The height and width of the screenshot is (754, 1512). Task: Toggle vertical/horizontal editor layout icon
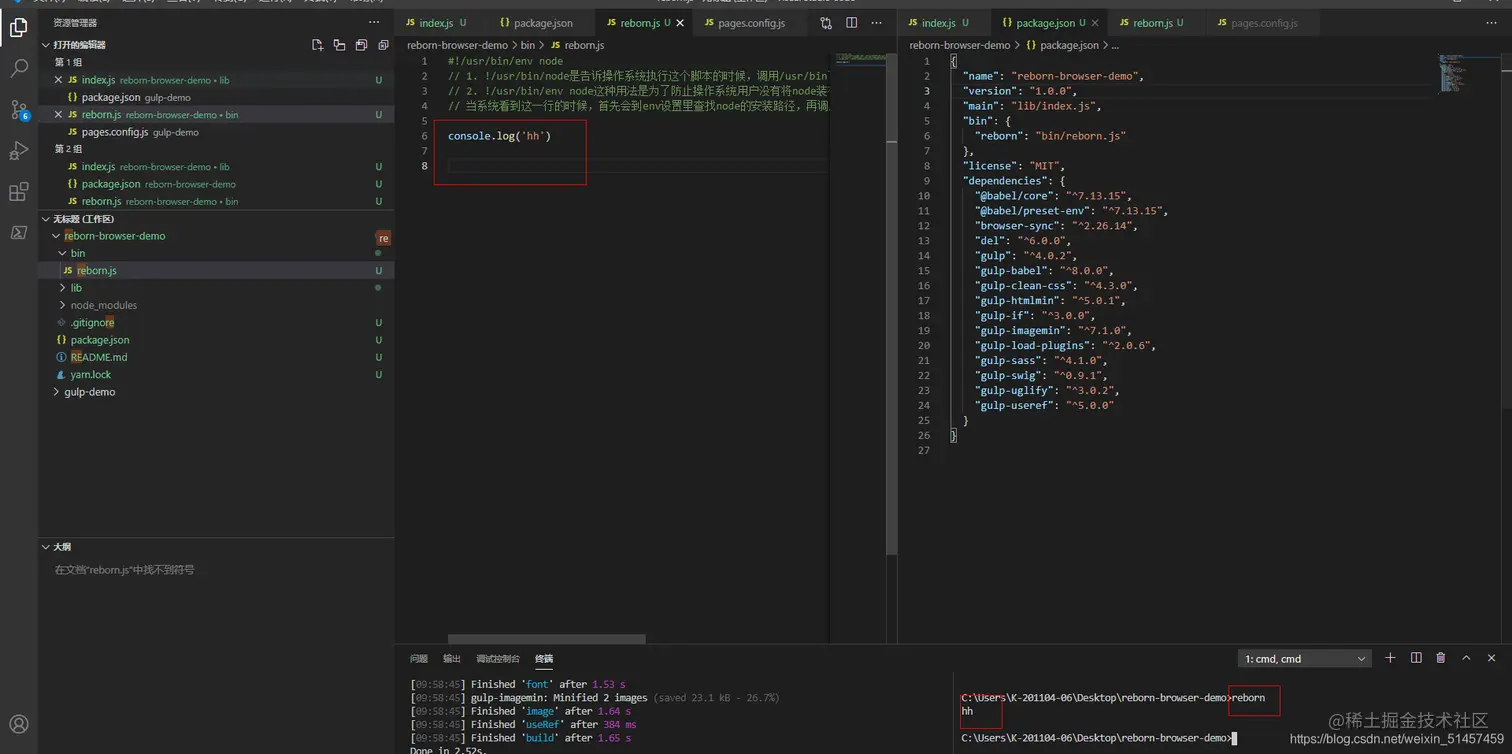pyautogui.click(x=340, y=45)
